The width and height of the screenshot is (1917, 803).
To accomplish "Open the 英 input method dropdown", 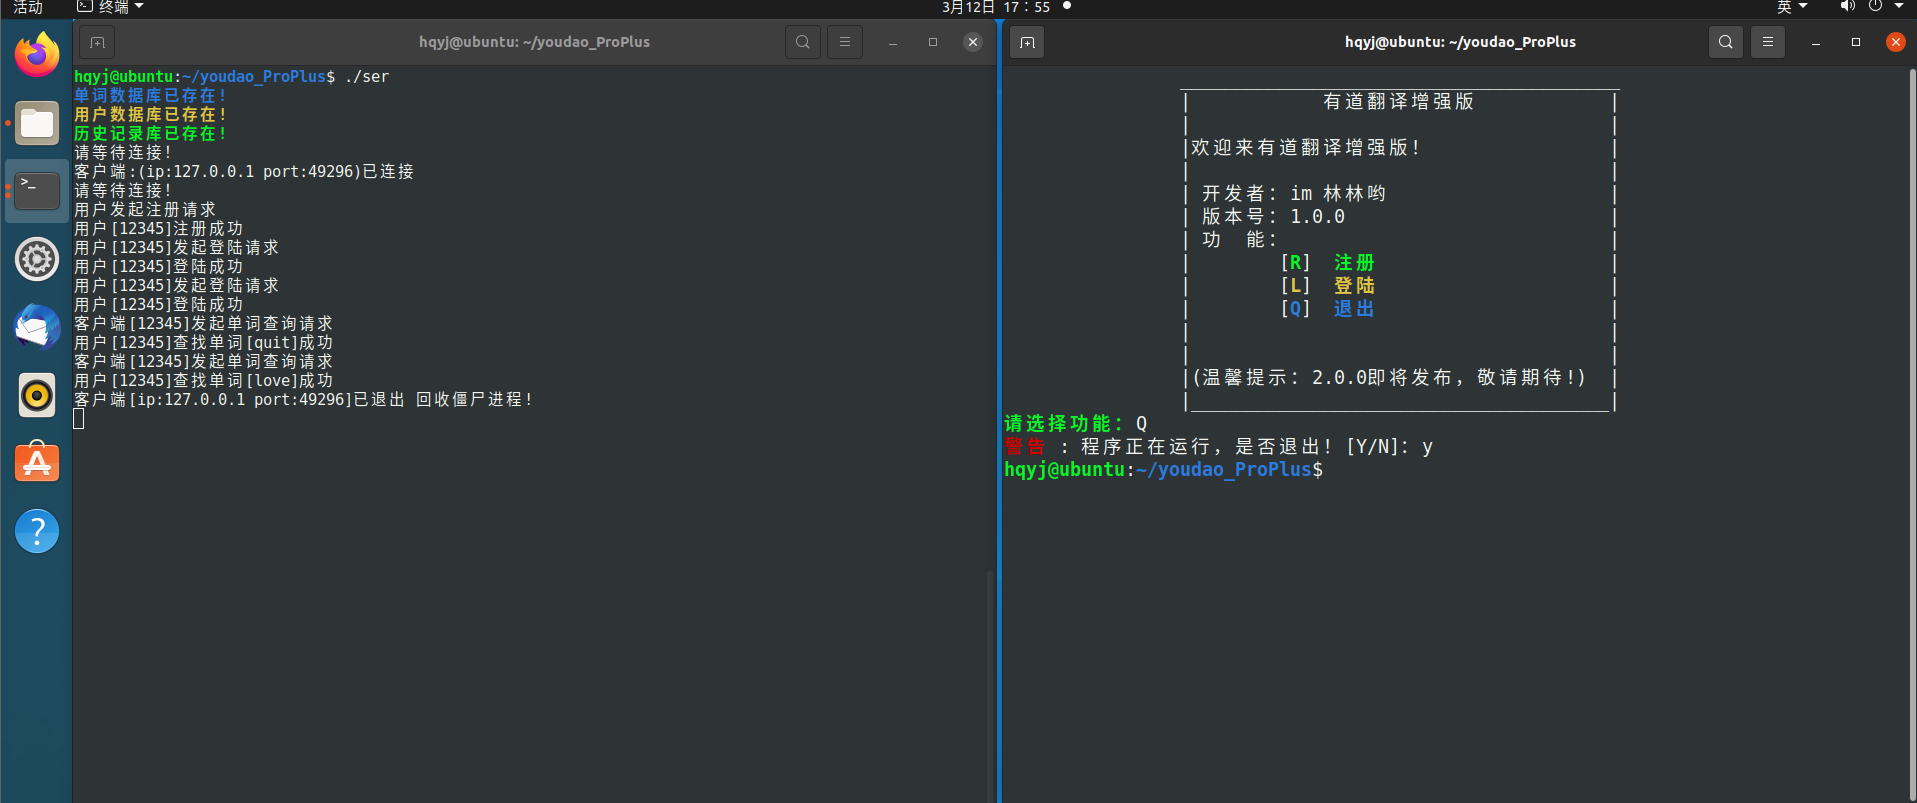I will [1792, 7].
